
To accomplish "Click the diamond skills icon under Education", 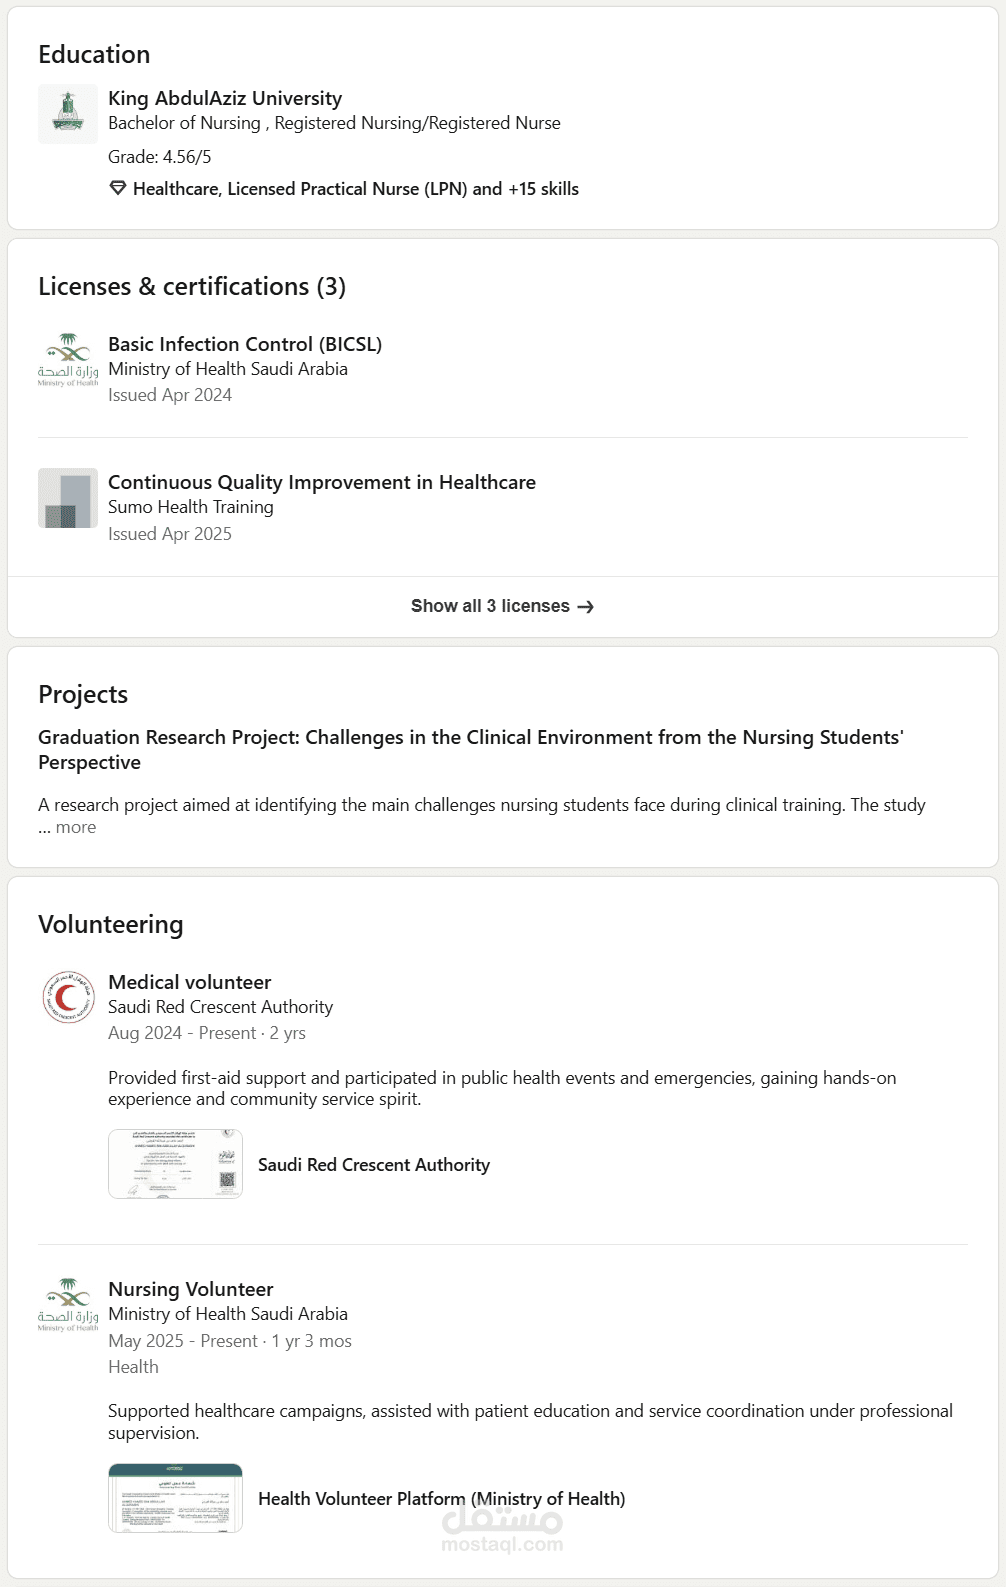I will [118, 188].
